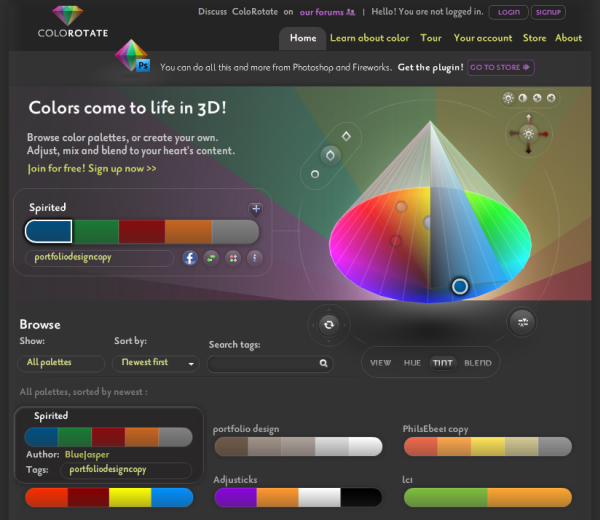Image resolution: width=600 pixels, height=520 pixels.
Task: Click the third round icon in top strip
Action: [537, 98]
